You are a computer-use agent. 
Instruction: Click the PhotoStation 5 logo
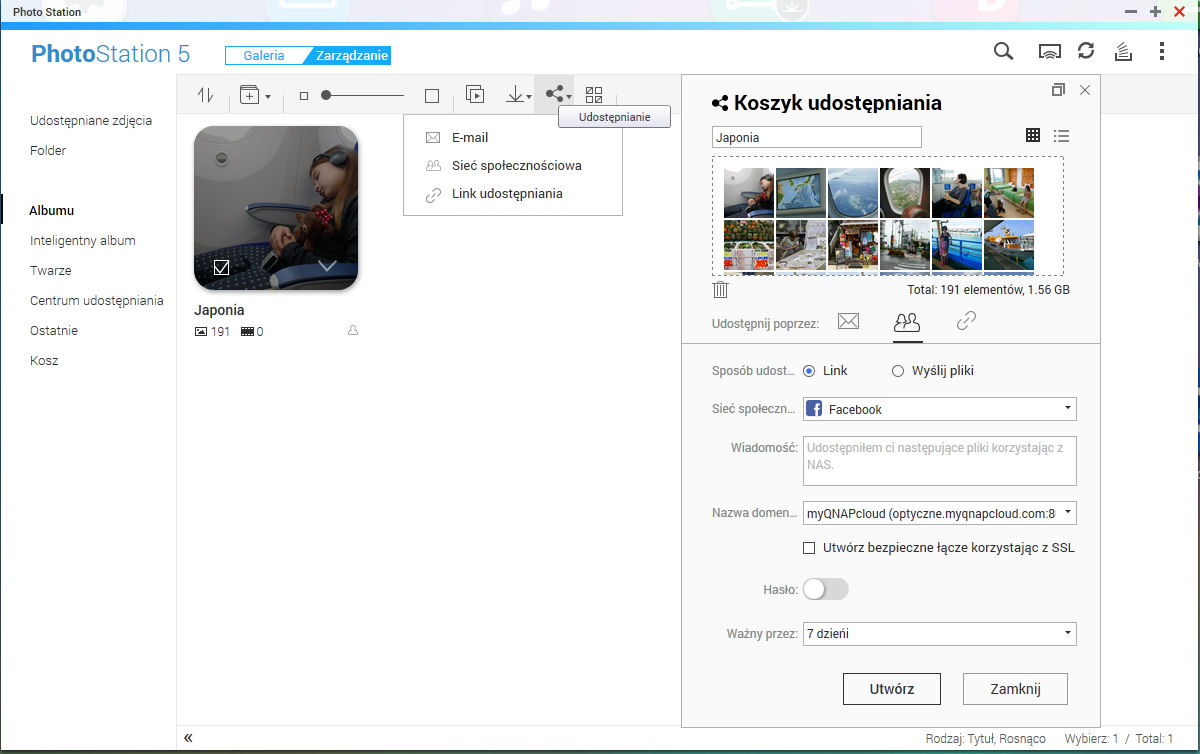pyautogui.click(x=110, y=54)
